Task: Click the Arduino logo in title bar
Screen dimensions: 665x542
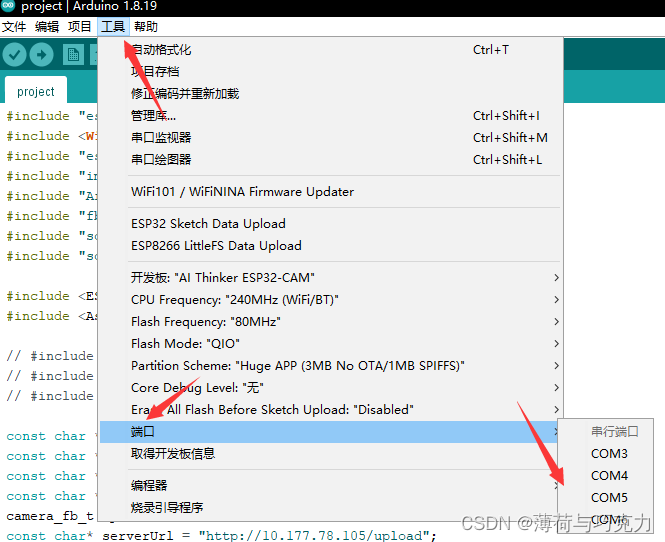Action: click(x=8, y=5)
